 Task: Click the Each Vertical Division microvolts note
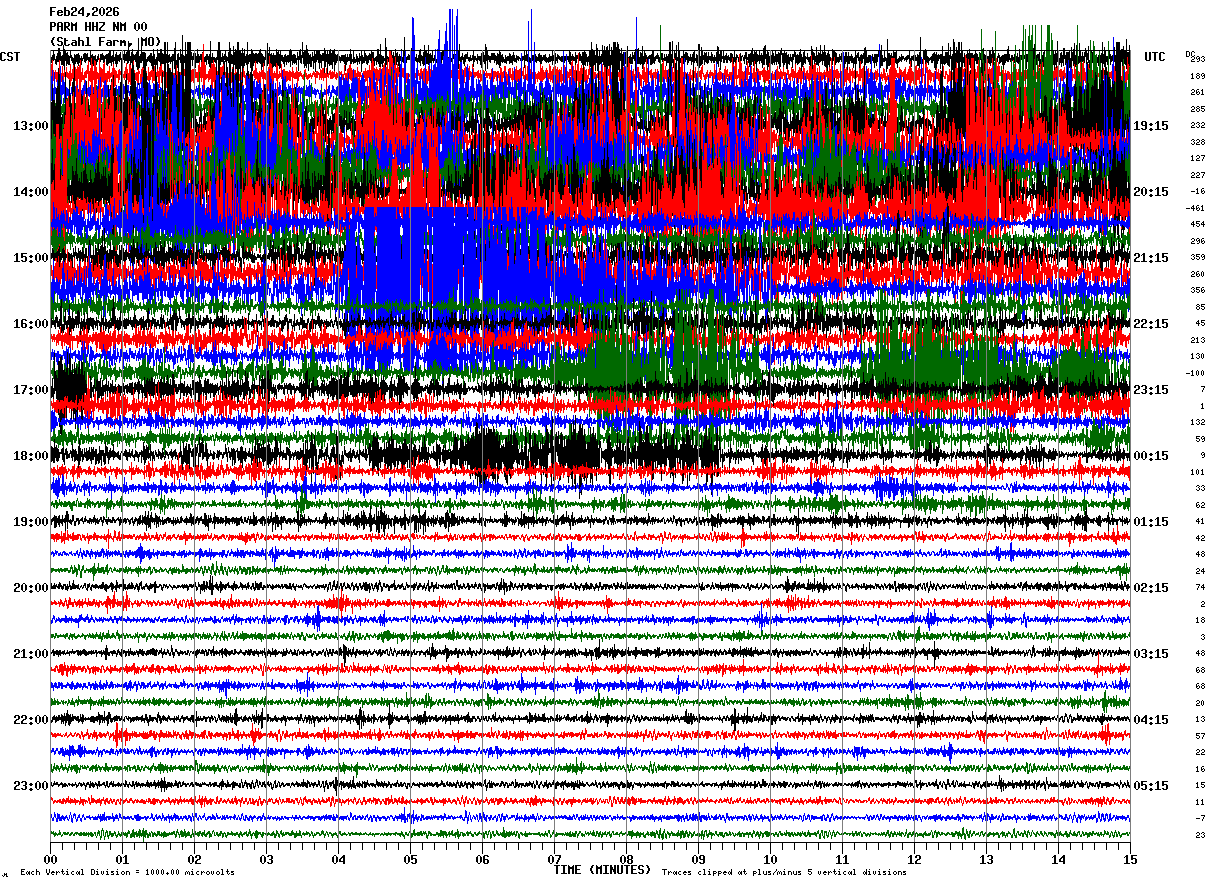[x=127, y=873]
